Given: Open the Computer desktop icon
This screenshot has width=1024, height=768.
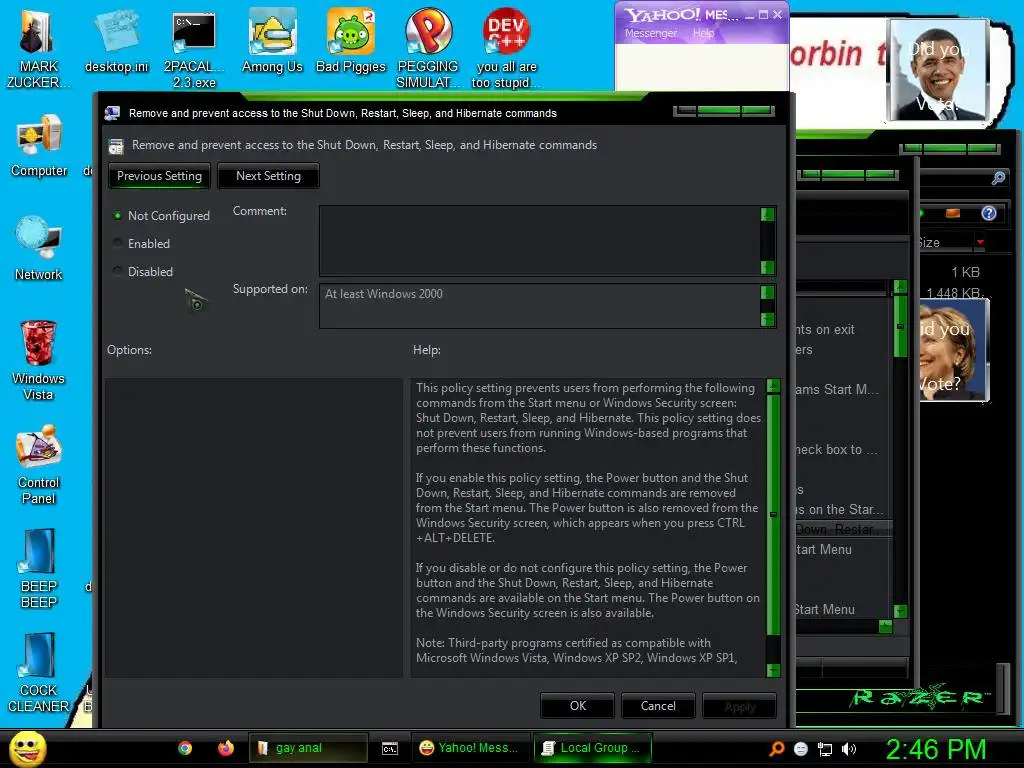Looking at the screenshot, I should click(39, 145).
